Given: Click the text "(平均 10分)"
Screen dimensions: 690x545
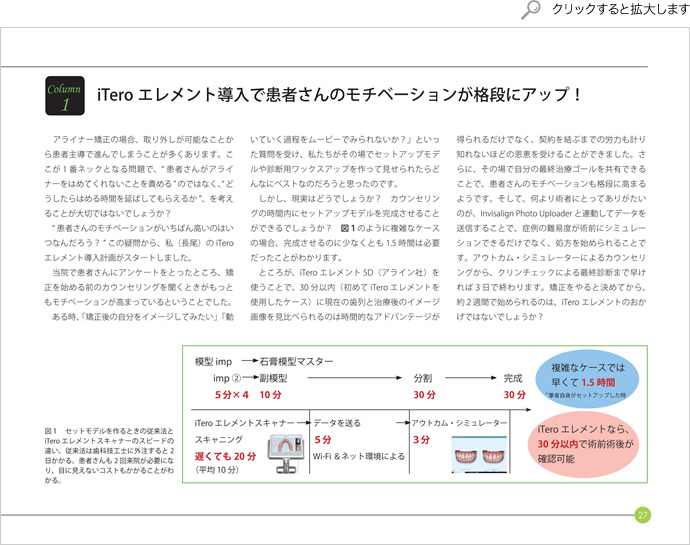Looking at the screenshot, I should pos(217,470).
